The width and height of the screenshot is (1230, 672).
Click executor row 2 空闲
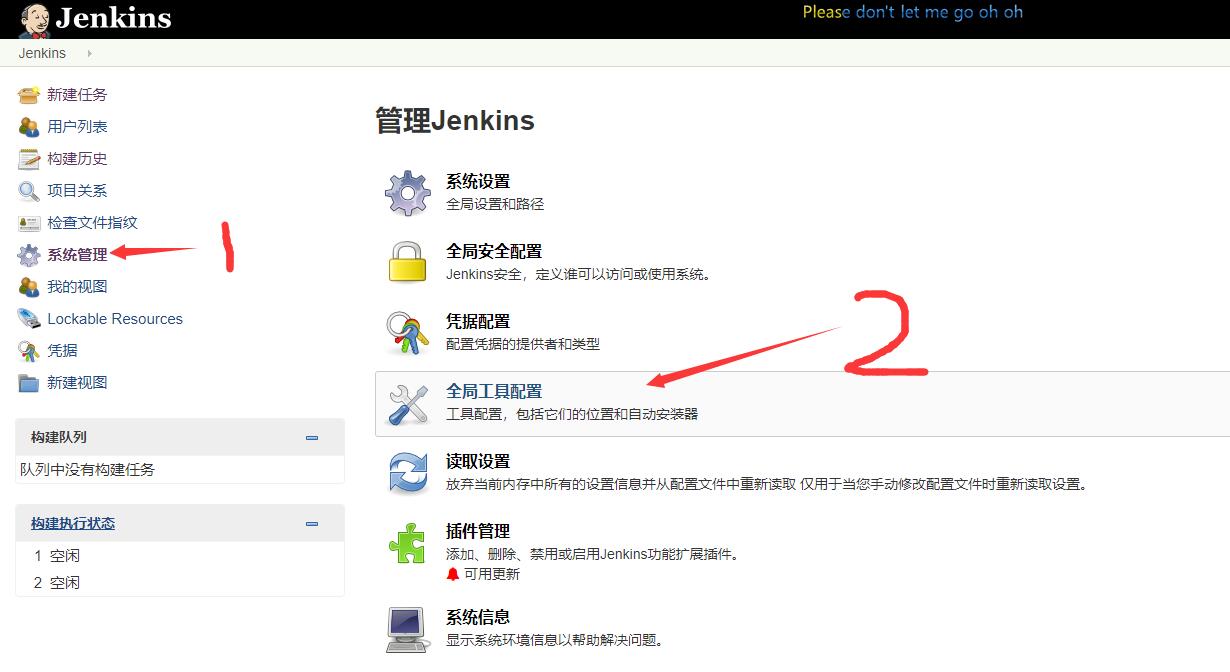pyautogui.click(x=180, y=583)
